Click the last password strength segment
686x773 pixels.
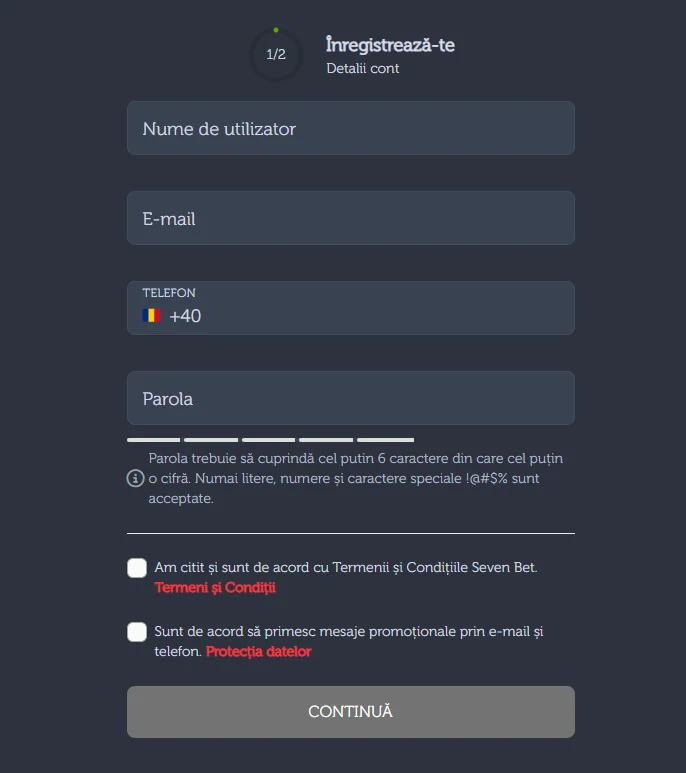coord(385,440)
